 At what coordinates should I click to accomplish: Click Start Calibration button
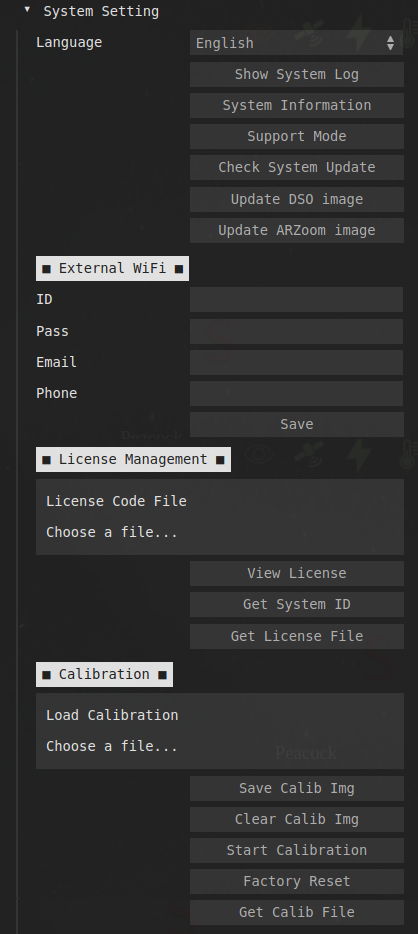coord(297,851)
